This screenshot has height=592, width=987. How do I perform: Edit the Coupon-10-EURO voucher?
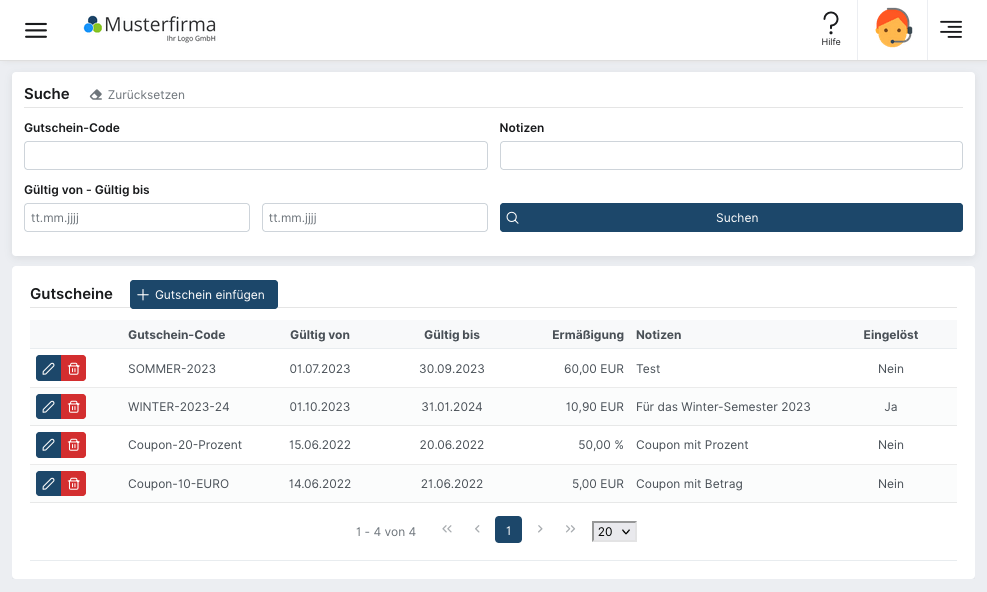click(48, 483)
